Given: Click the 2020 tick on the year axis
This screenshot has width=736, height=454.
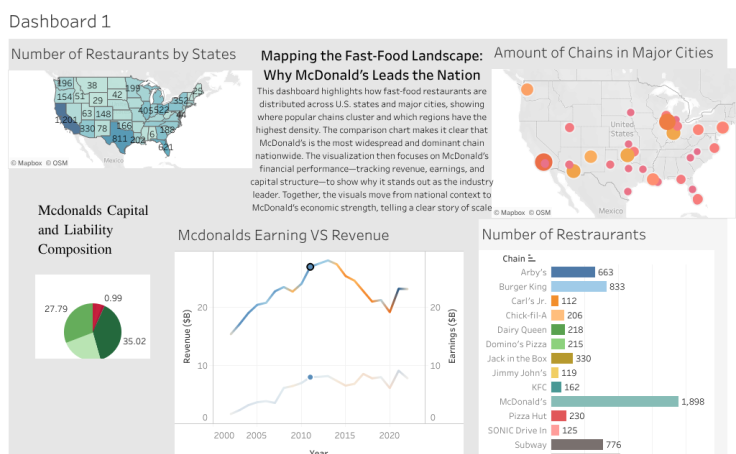Looking at the screenshot, I should coord(389,435).
